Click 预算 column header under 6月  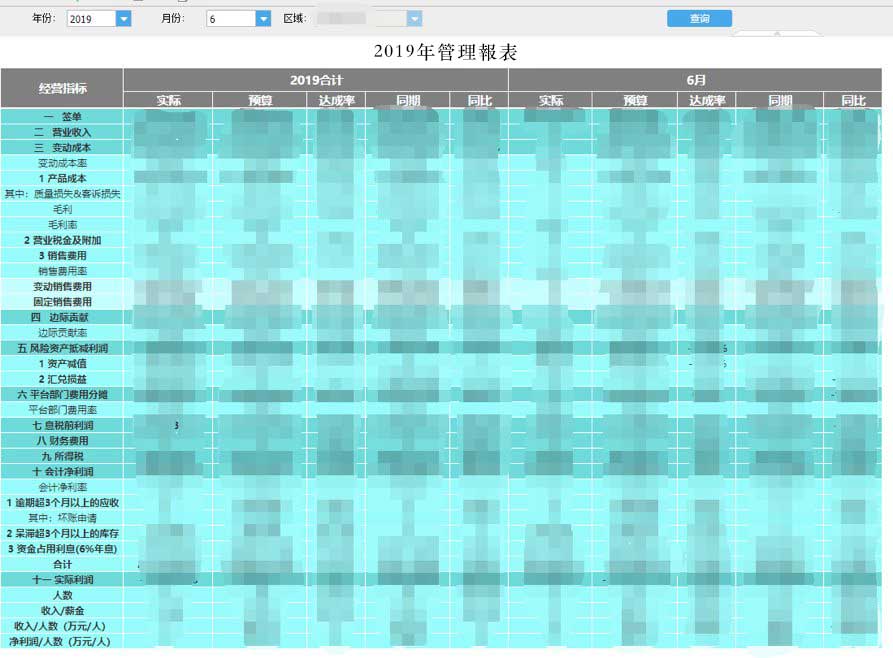[634, 100]
